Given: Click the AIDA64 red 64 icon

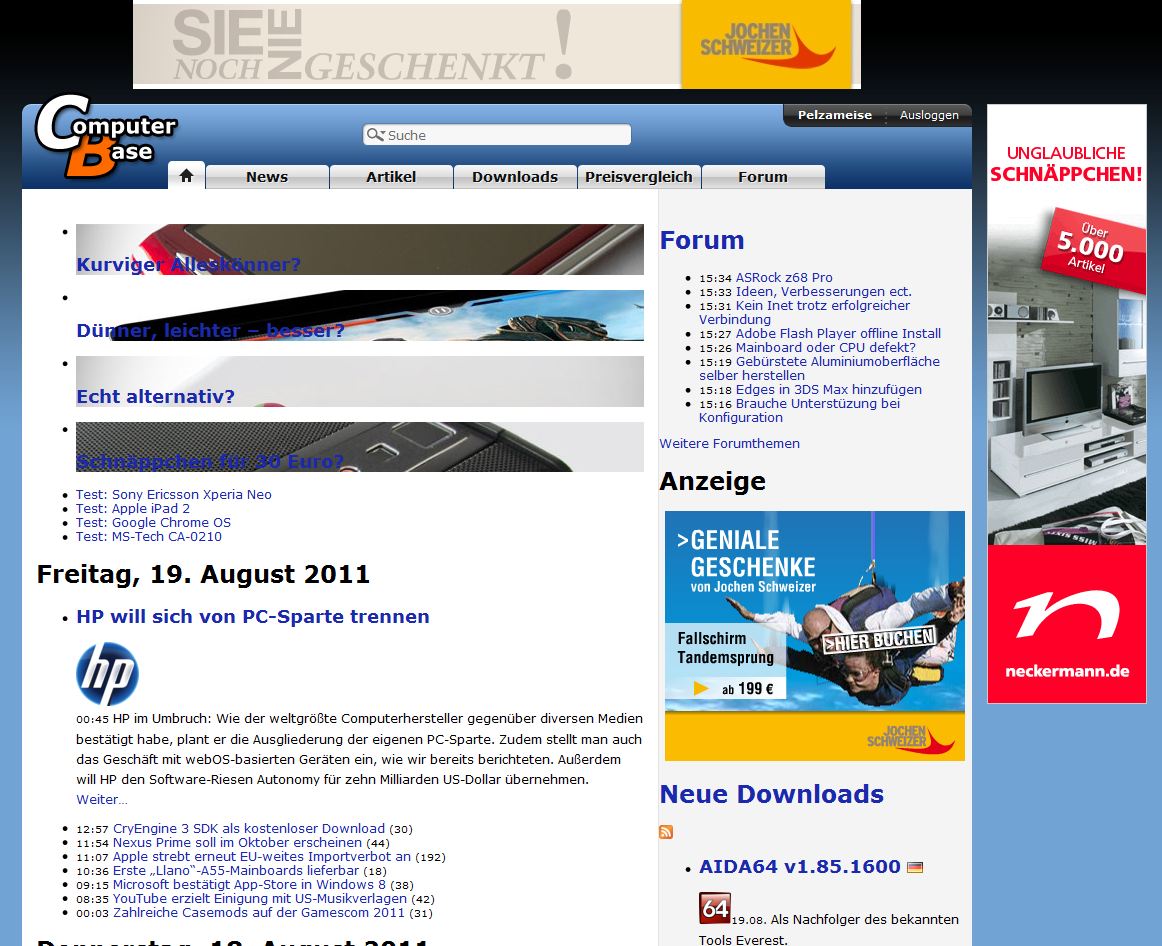Looking at the screenshot, I should point(714,908).
